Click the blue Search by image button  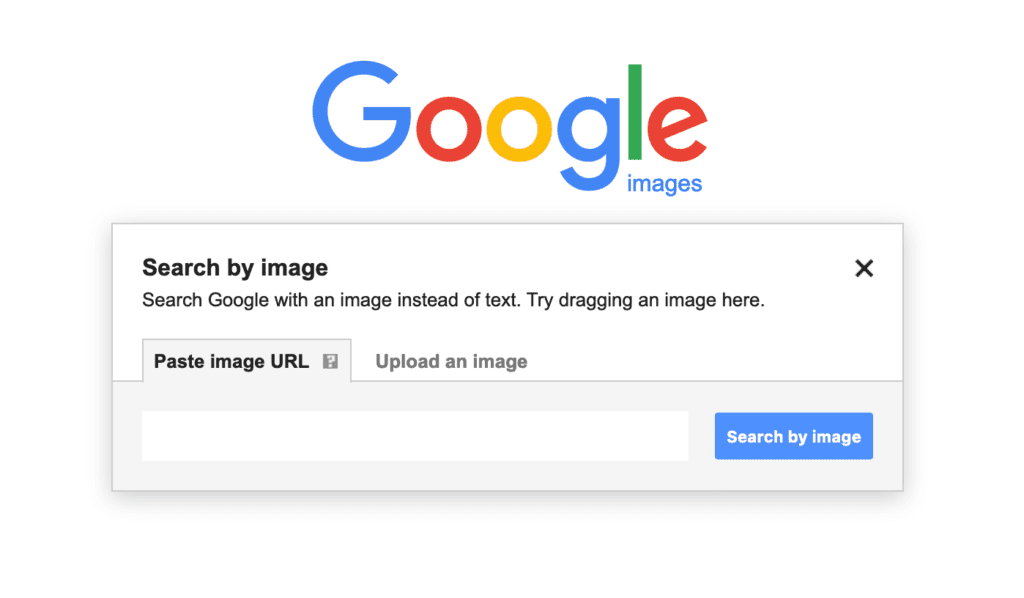pos(793,436)
